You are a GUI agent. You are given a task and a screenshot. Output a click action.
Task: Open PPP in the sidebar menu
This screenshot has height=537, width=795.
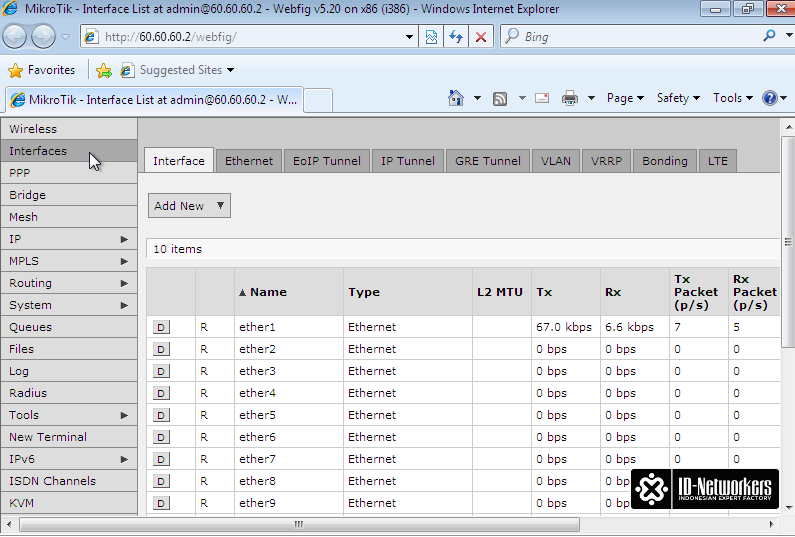point(69,173)
